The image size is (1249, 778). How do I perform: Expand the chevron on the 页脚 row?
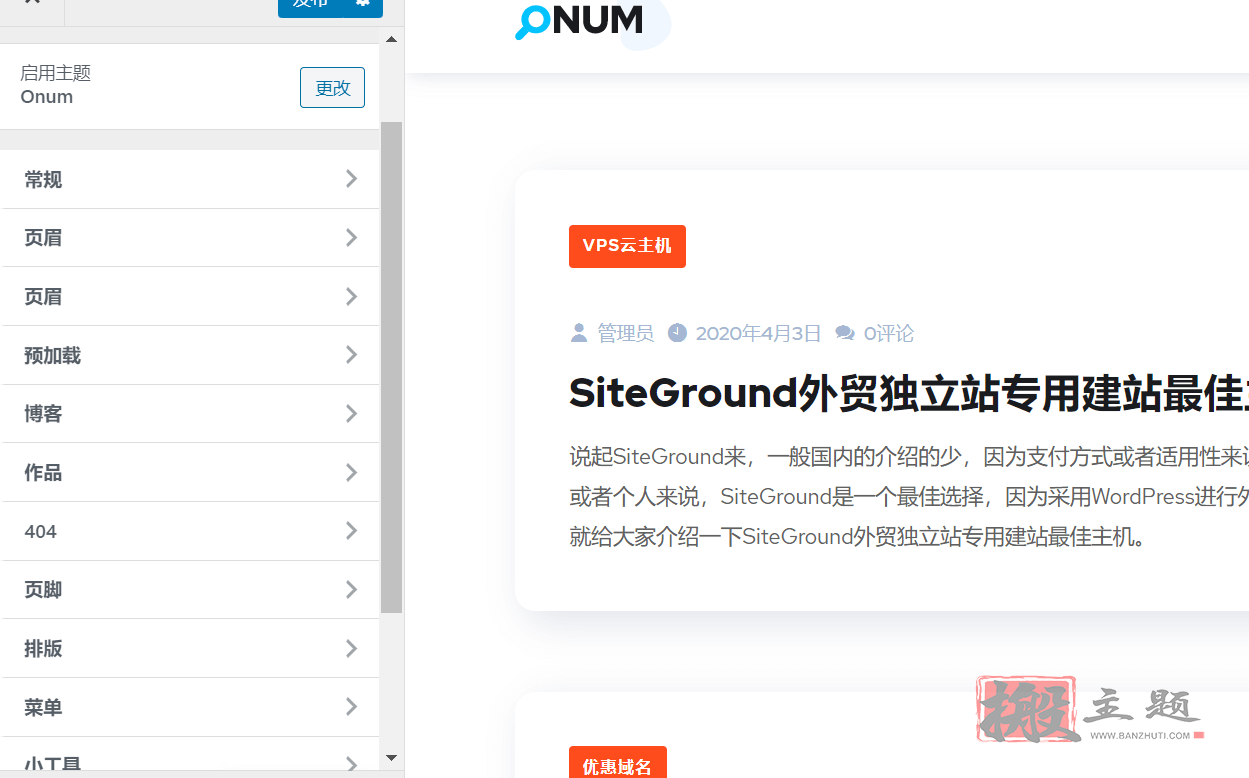(351, 590)
